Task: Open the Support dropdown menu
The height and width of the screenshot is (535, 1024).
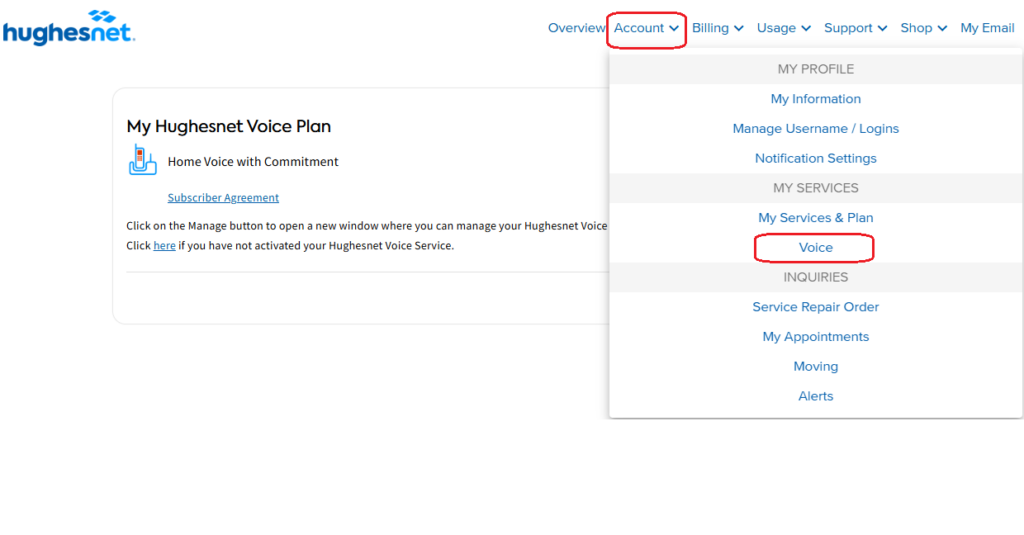Action: (x=855, y=28)
